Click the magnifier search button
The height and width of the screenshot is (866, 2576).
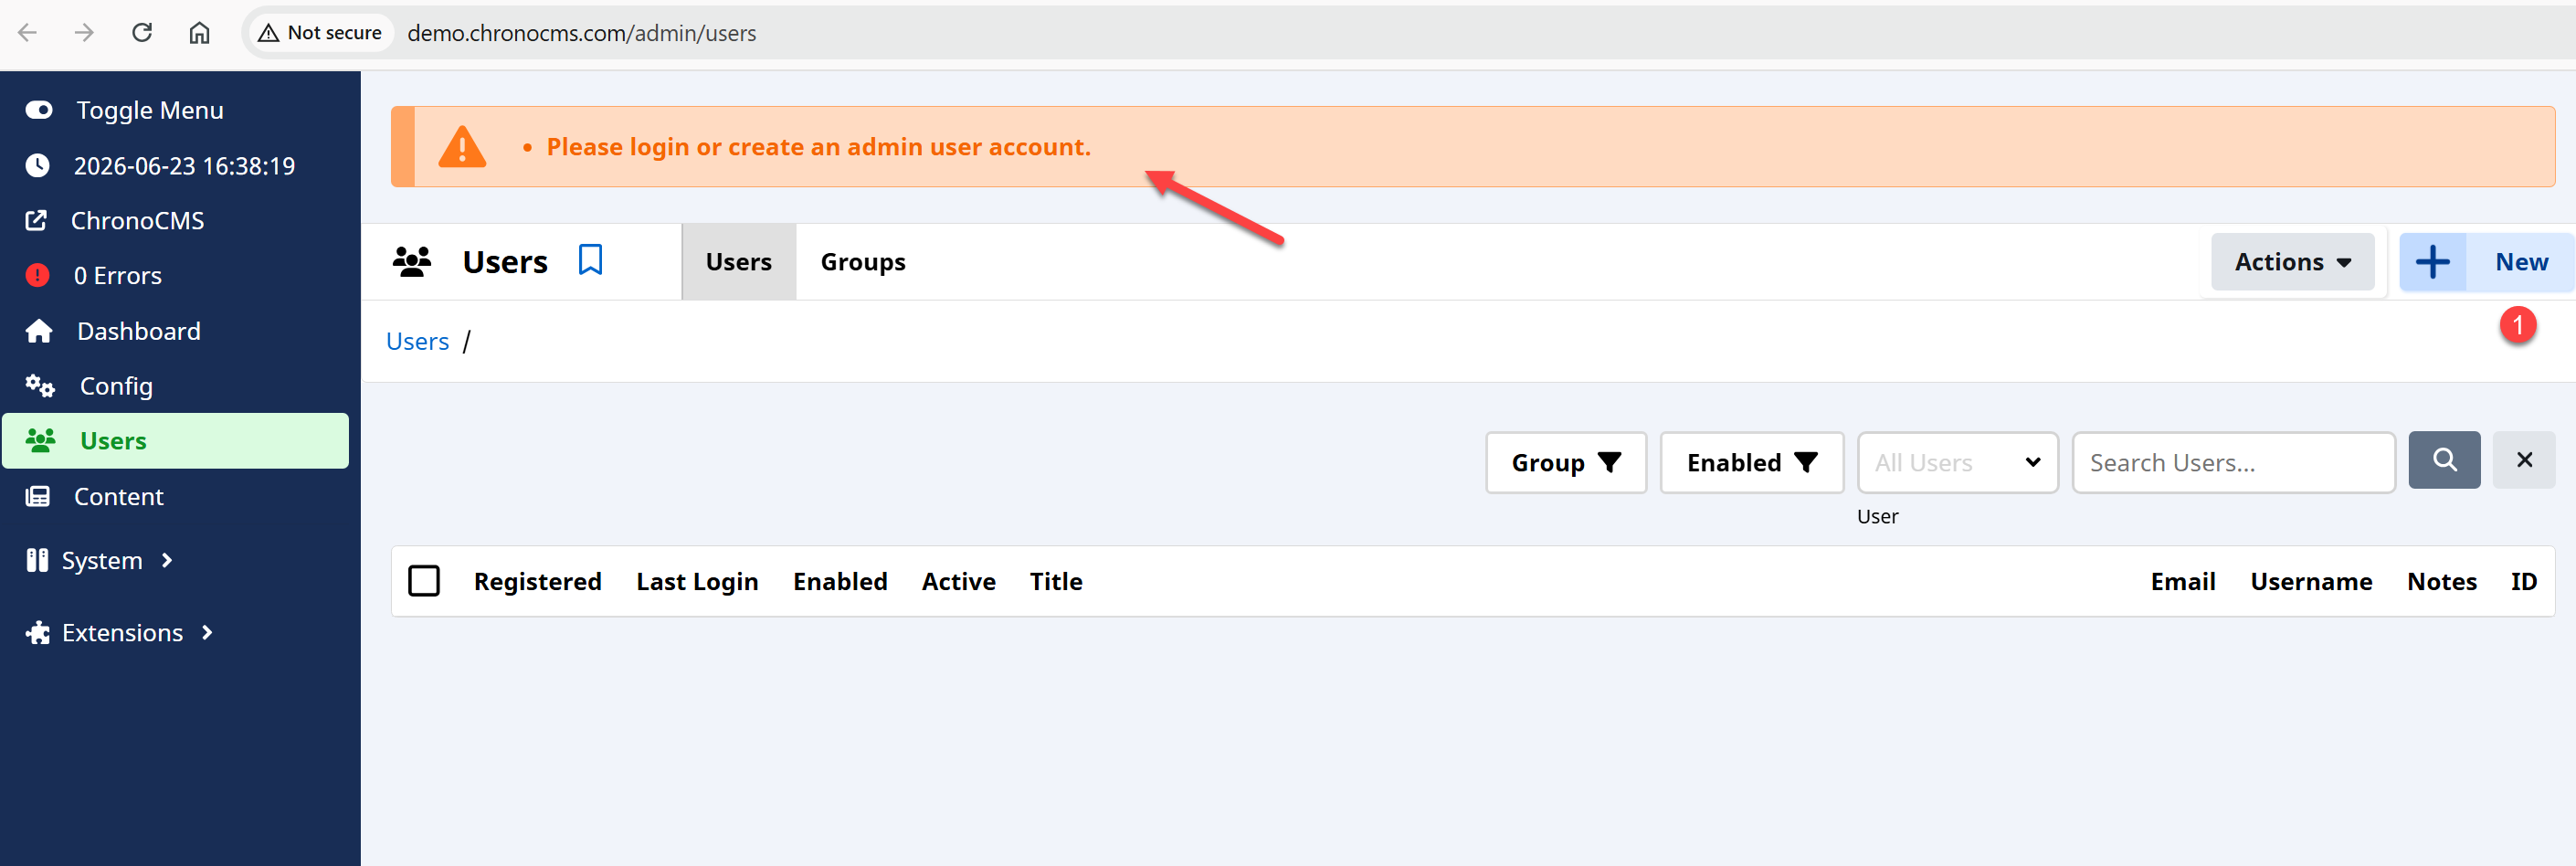(2444, 460)
